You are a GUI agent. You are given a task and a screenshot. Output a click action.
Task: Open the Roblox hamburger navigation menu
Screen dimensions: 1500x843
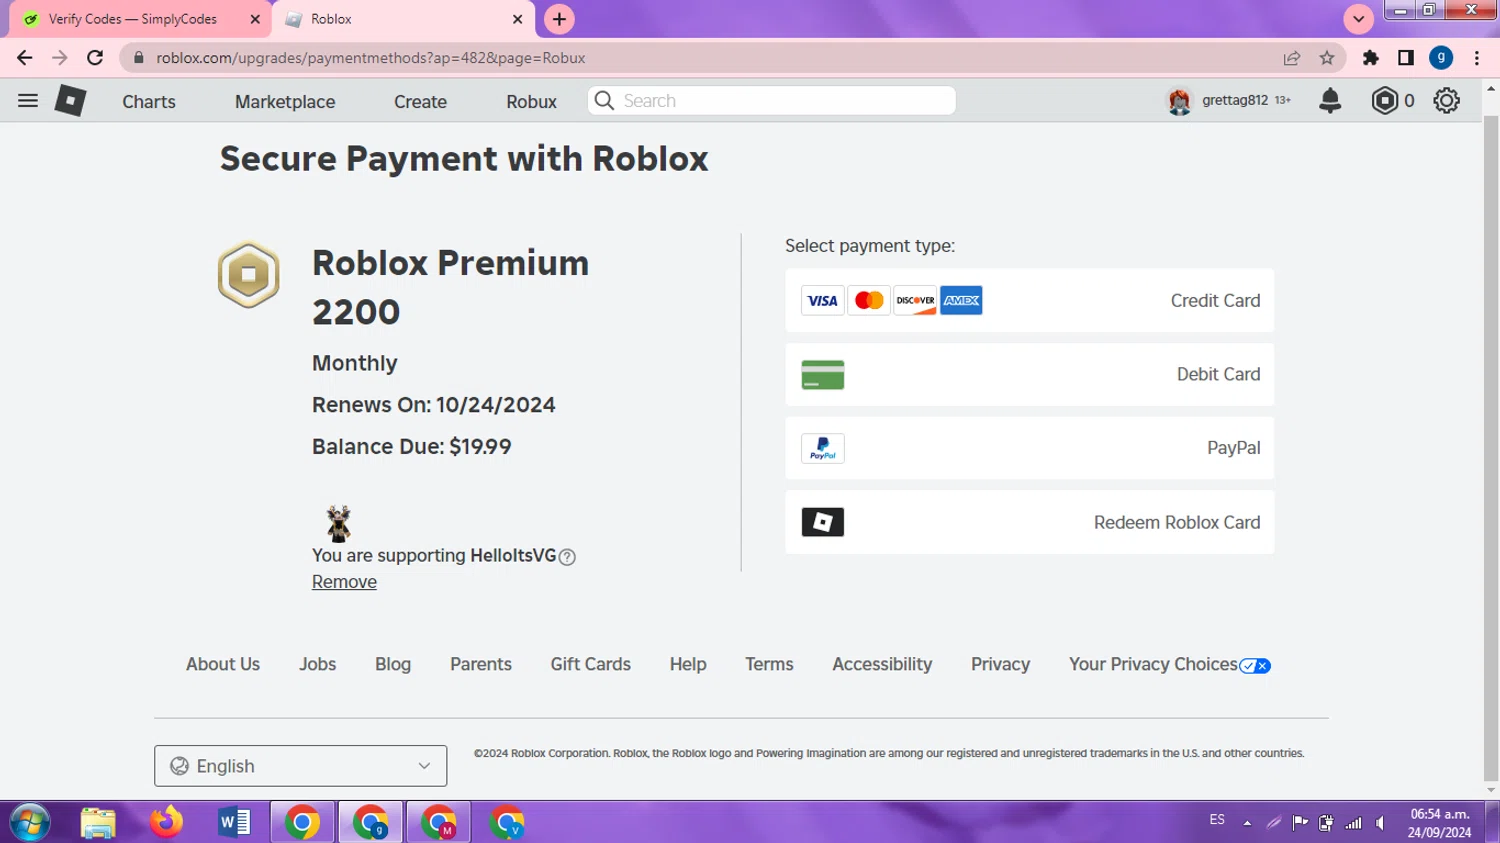coord(28,101)
